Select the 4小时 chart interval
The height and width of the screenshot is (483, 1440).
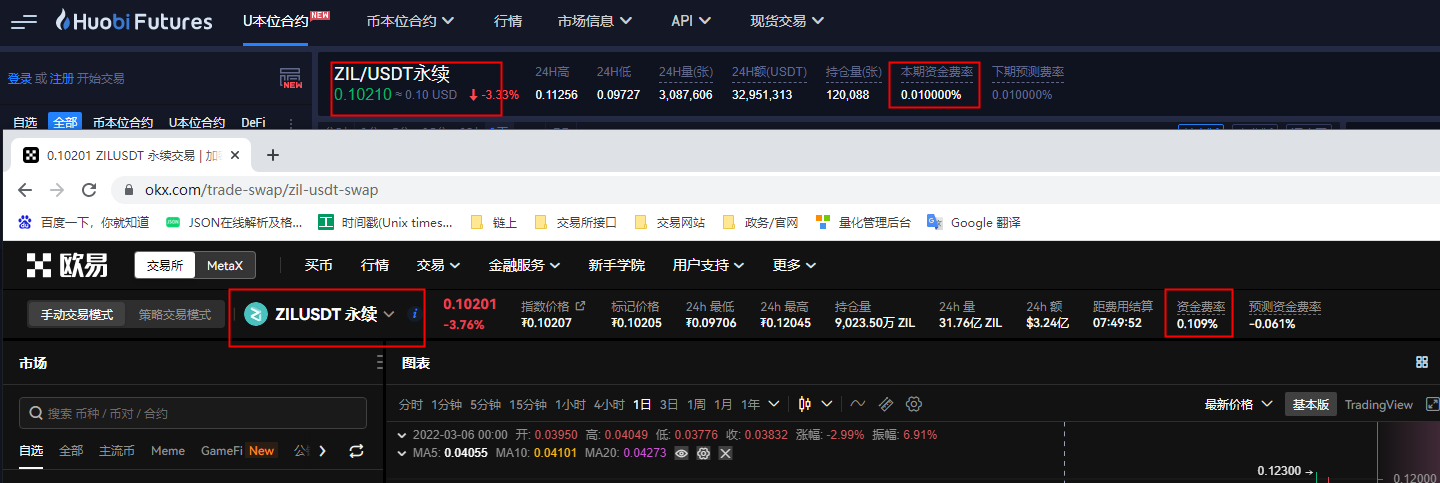point(610,404)
